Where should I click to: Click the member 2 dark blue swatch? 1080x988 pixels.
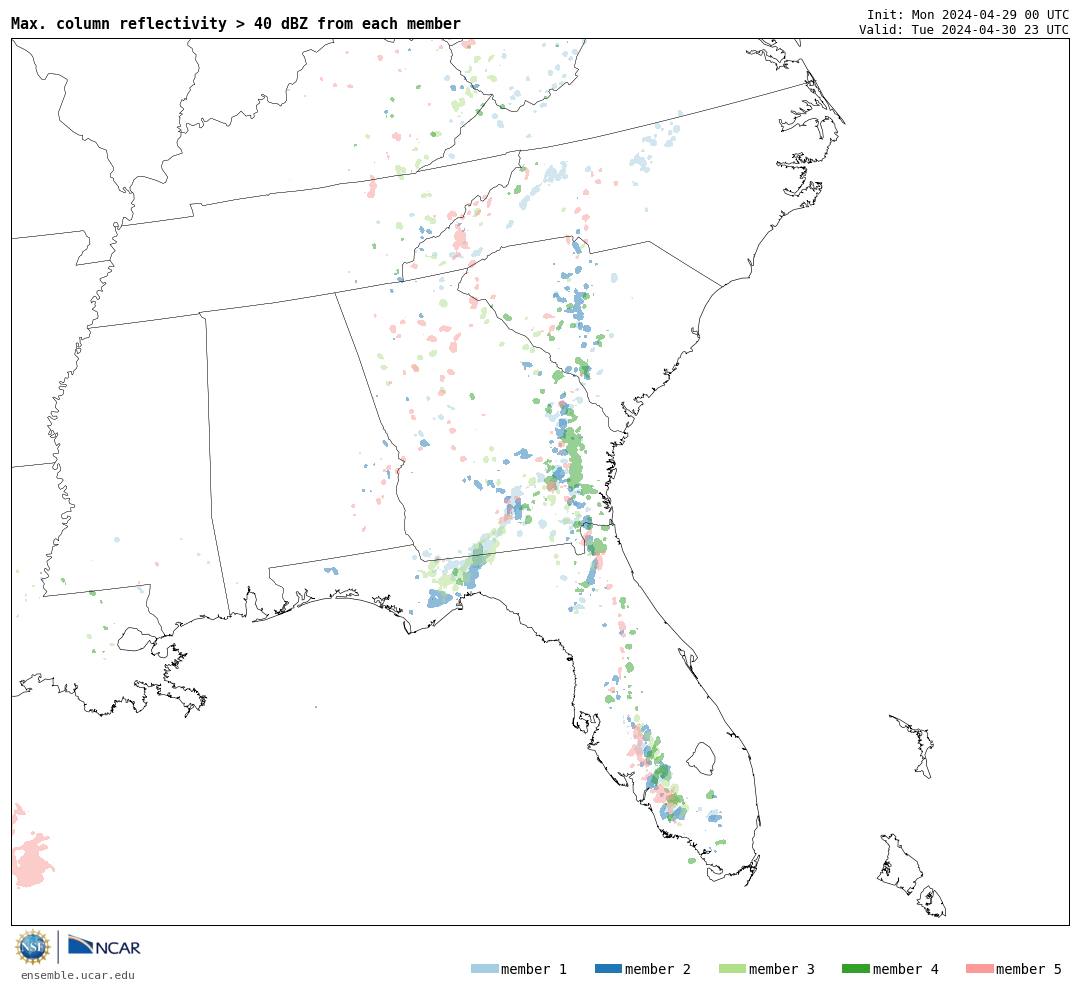click(x=608, y=968)
